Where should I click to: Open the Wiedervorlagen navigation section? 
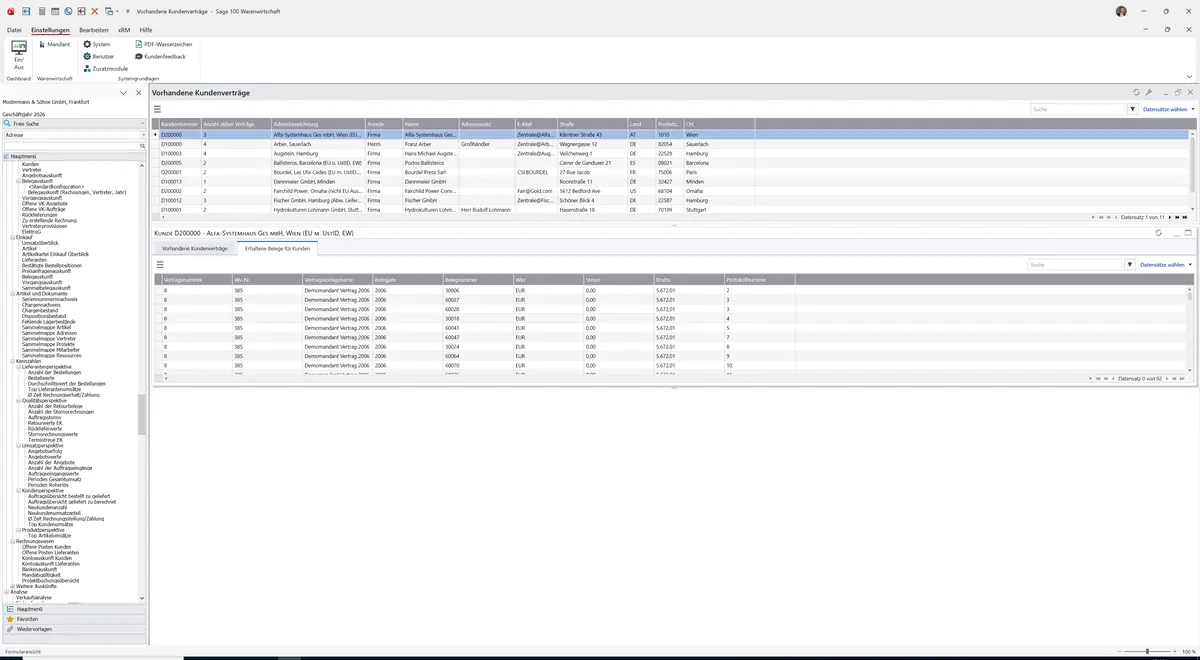[x=74, y=629]
